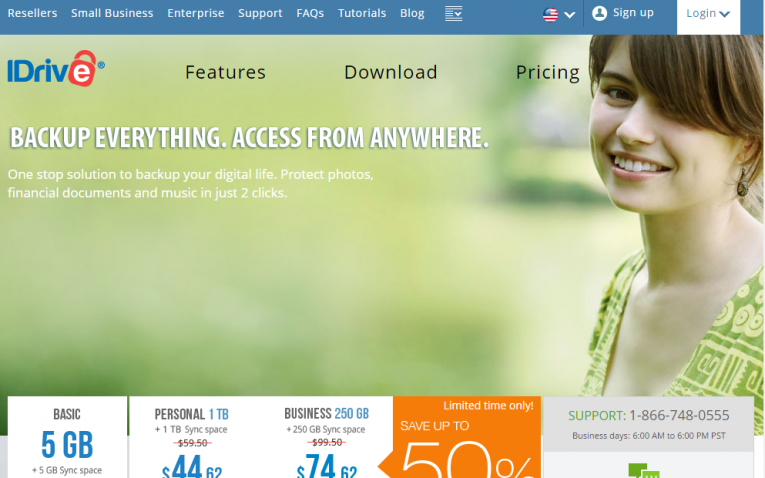Open the Resellers link
The height and width of the screenshot is (478, 765).
pos(32,13)
